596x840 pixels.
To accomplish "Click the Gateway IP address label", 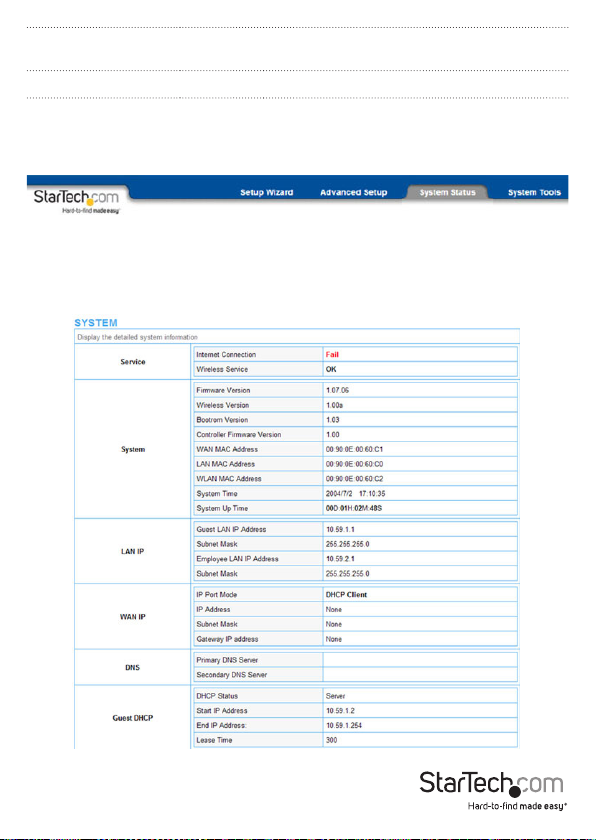I will coord(227,639).
